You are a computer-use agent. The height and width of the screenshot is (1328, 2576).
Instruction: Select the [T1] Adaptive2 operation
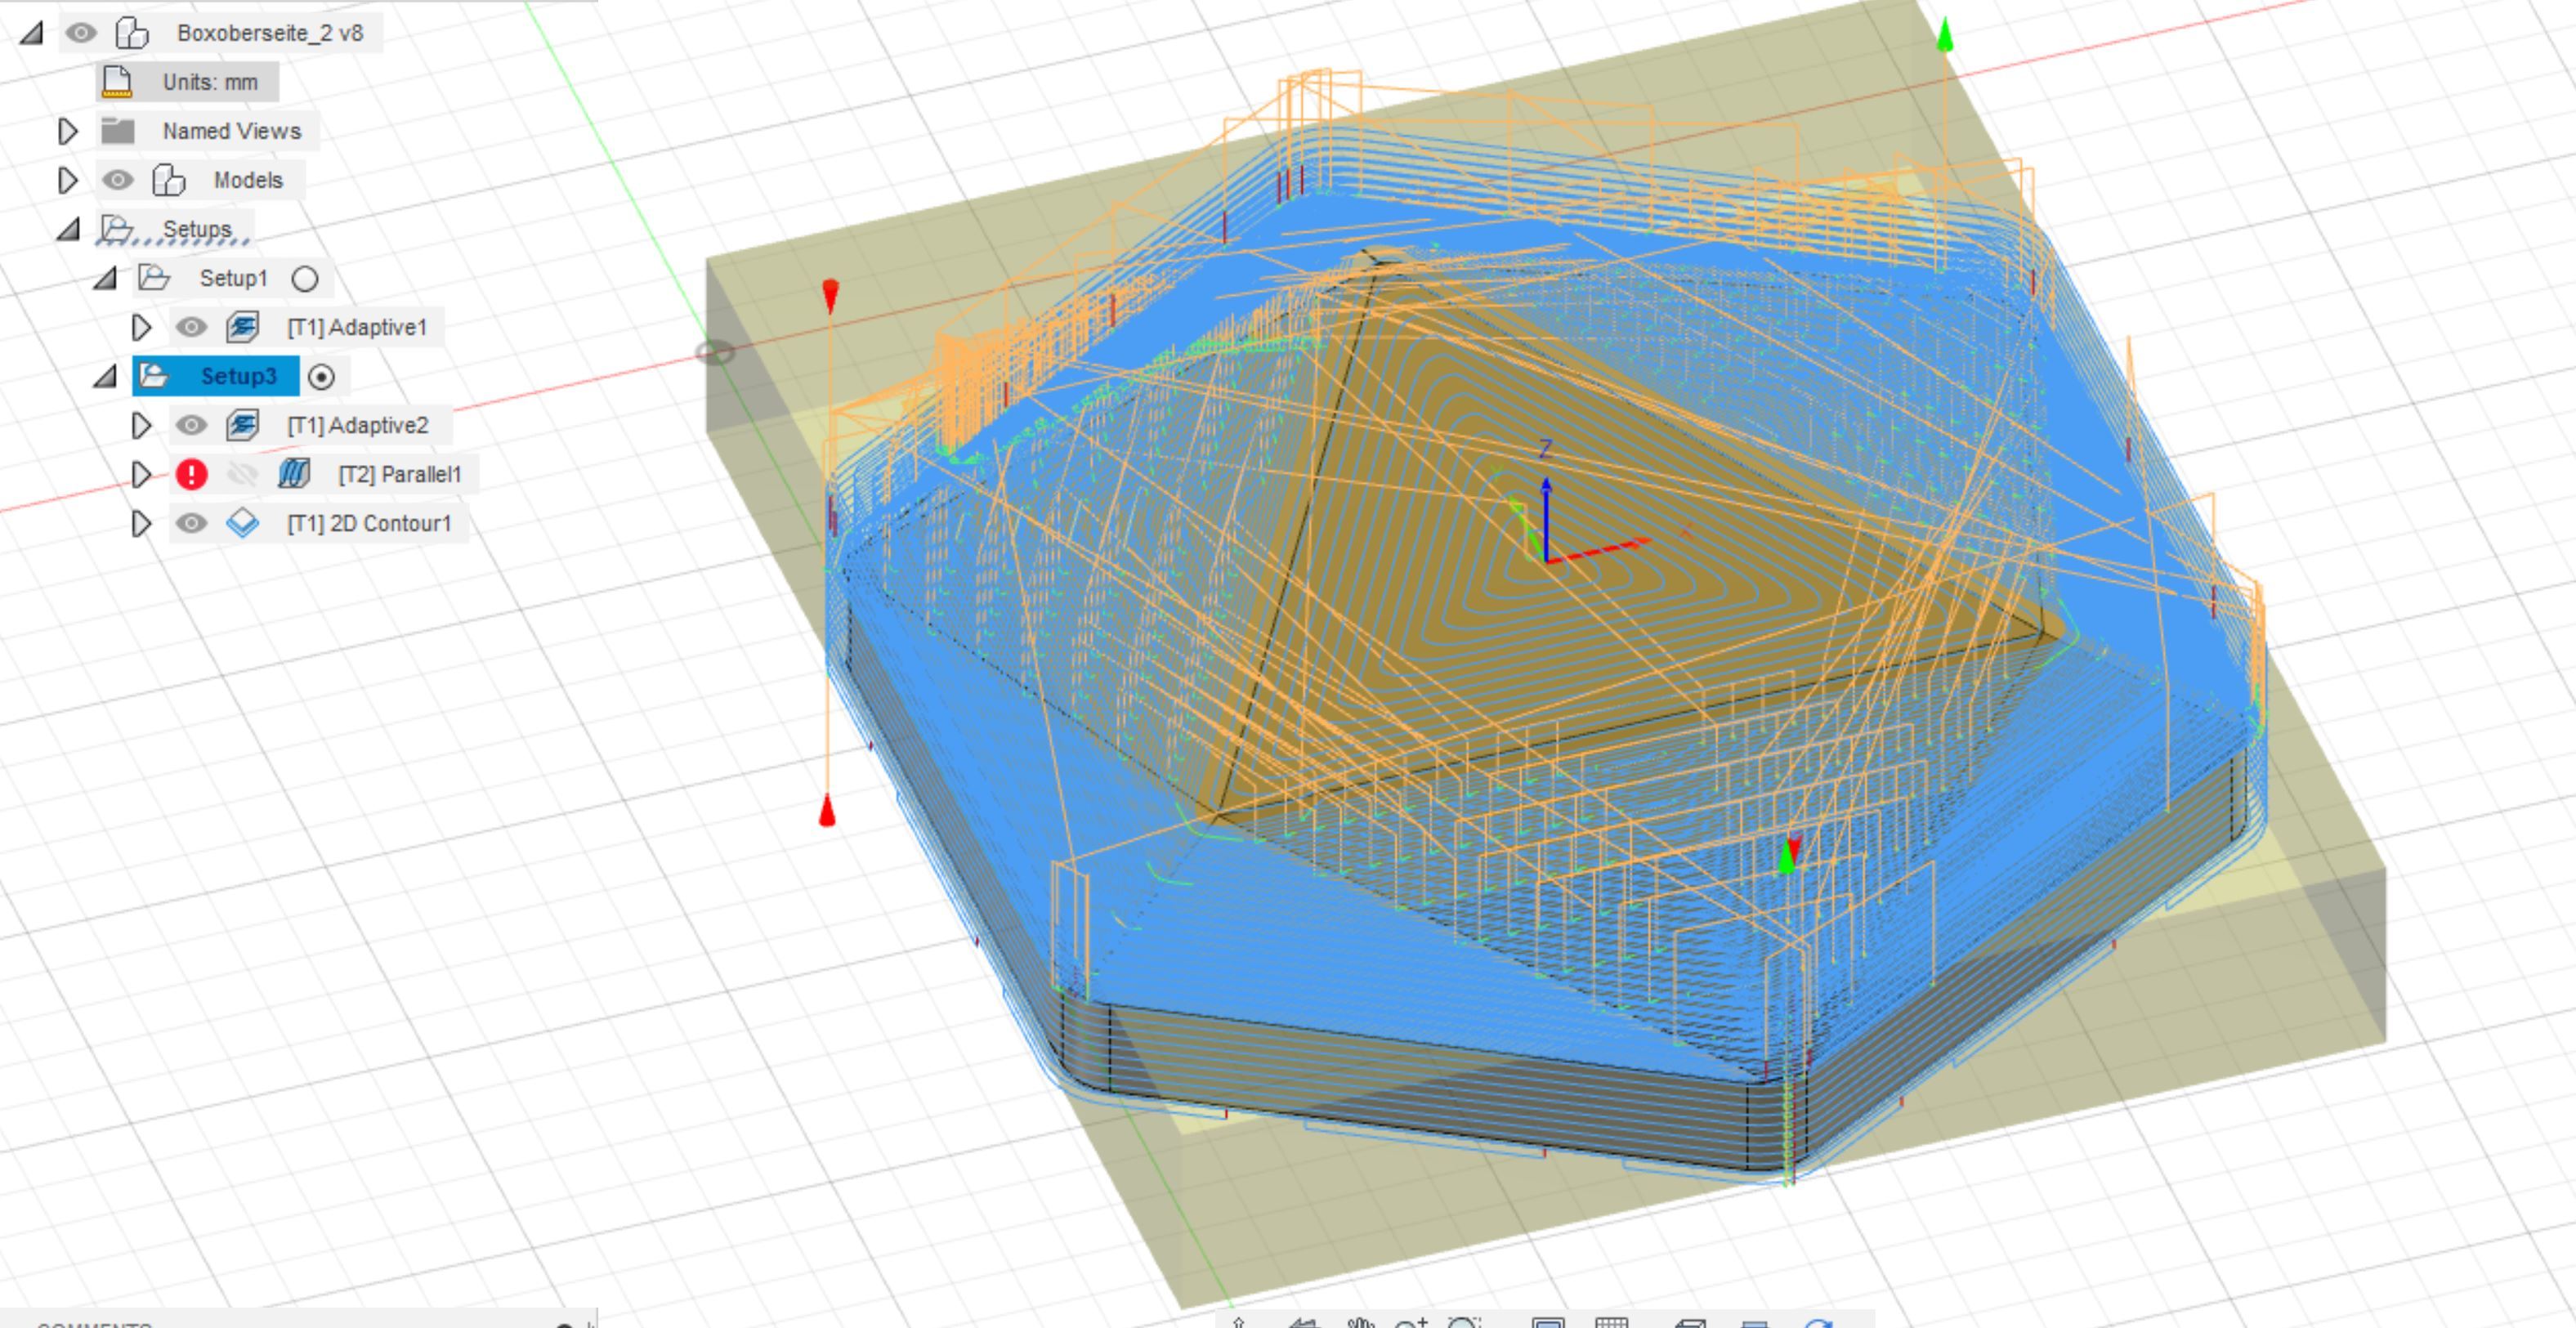(x=358, y=425)
